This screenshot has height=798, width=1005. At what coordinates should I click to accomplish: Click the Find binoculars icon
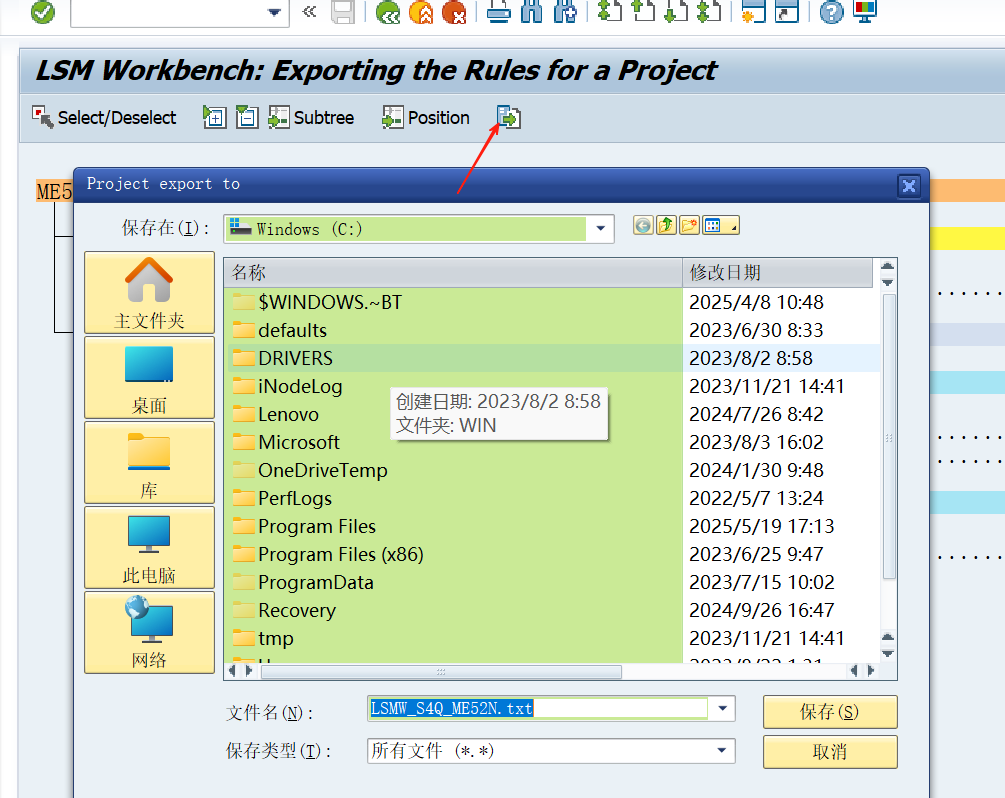[531, 12]
